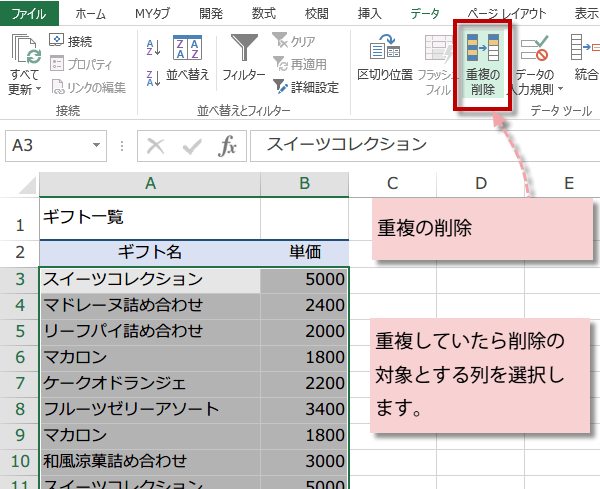Click マカロン cell in row 6
Image resolution: width=600 pixels, height=489 pixels.
click(x=150, y=358)
